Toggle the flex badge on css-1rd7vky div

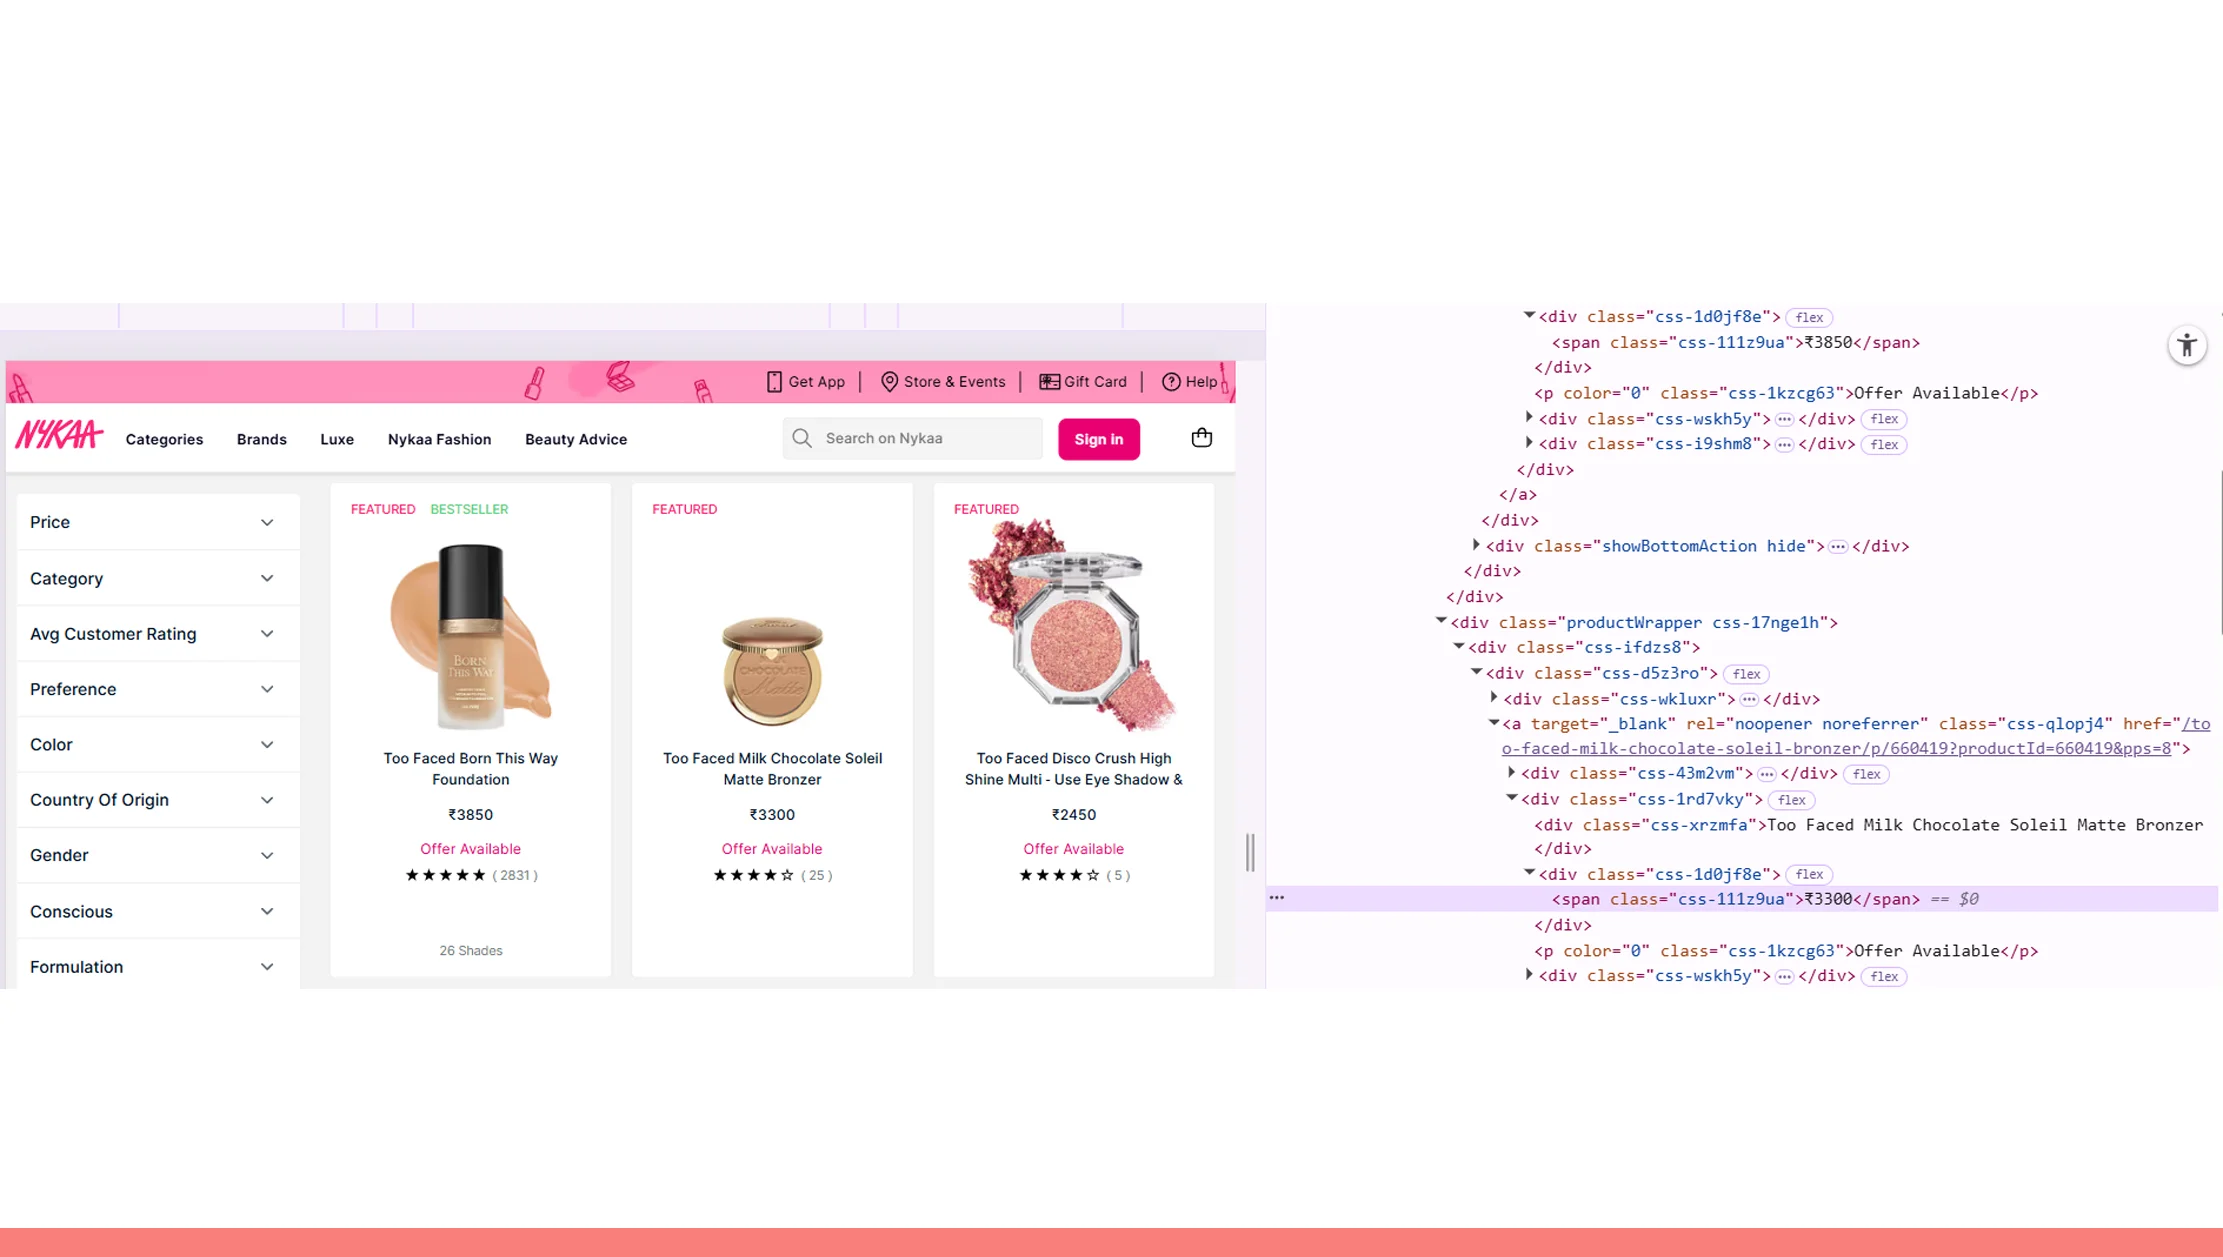[1791, 800]
